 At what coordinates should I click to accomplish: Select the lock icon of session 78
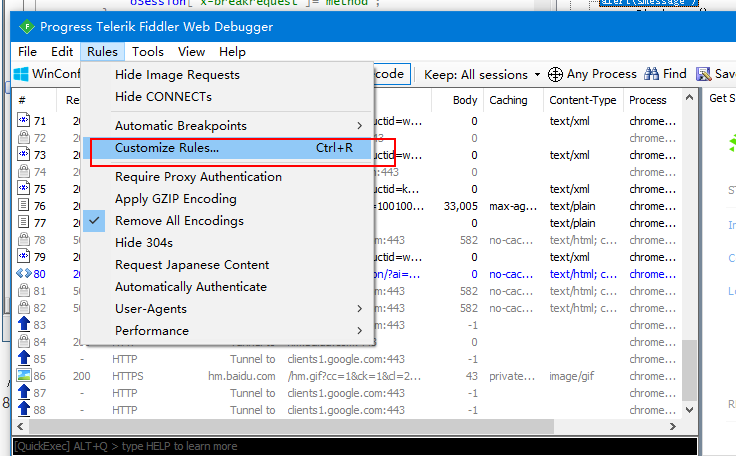point(23,239)
